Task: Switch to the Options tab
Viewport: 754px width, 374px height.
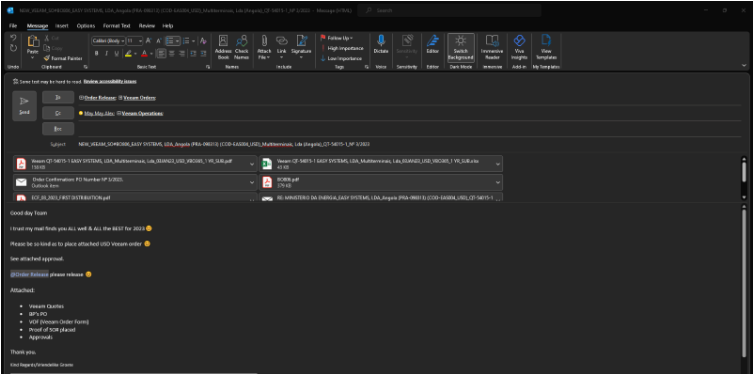Action: 86,25
